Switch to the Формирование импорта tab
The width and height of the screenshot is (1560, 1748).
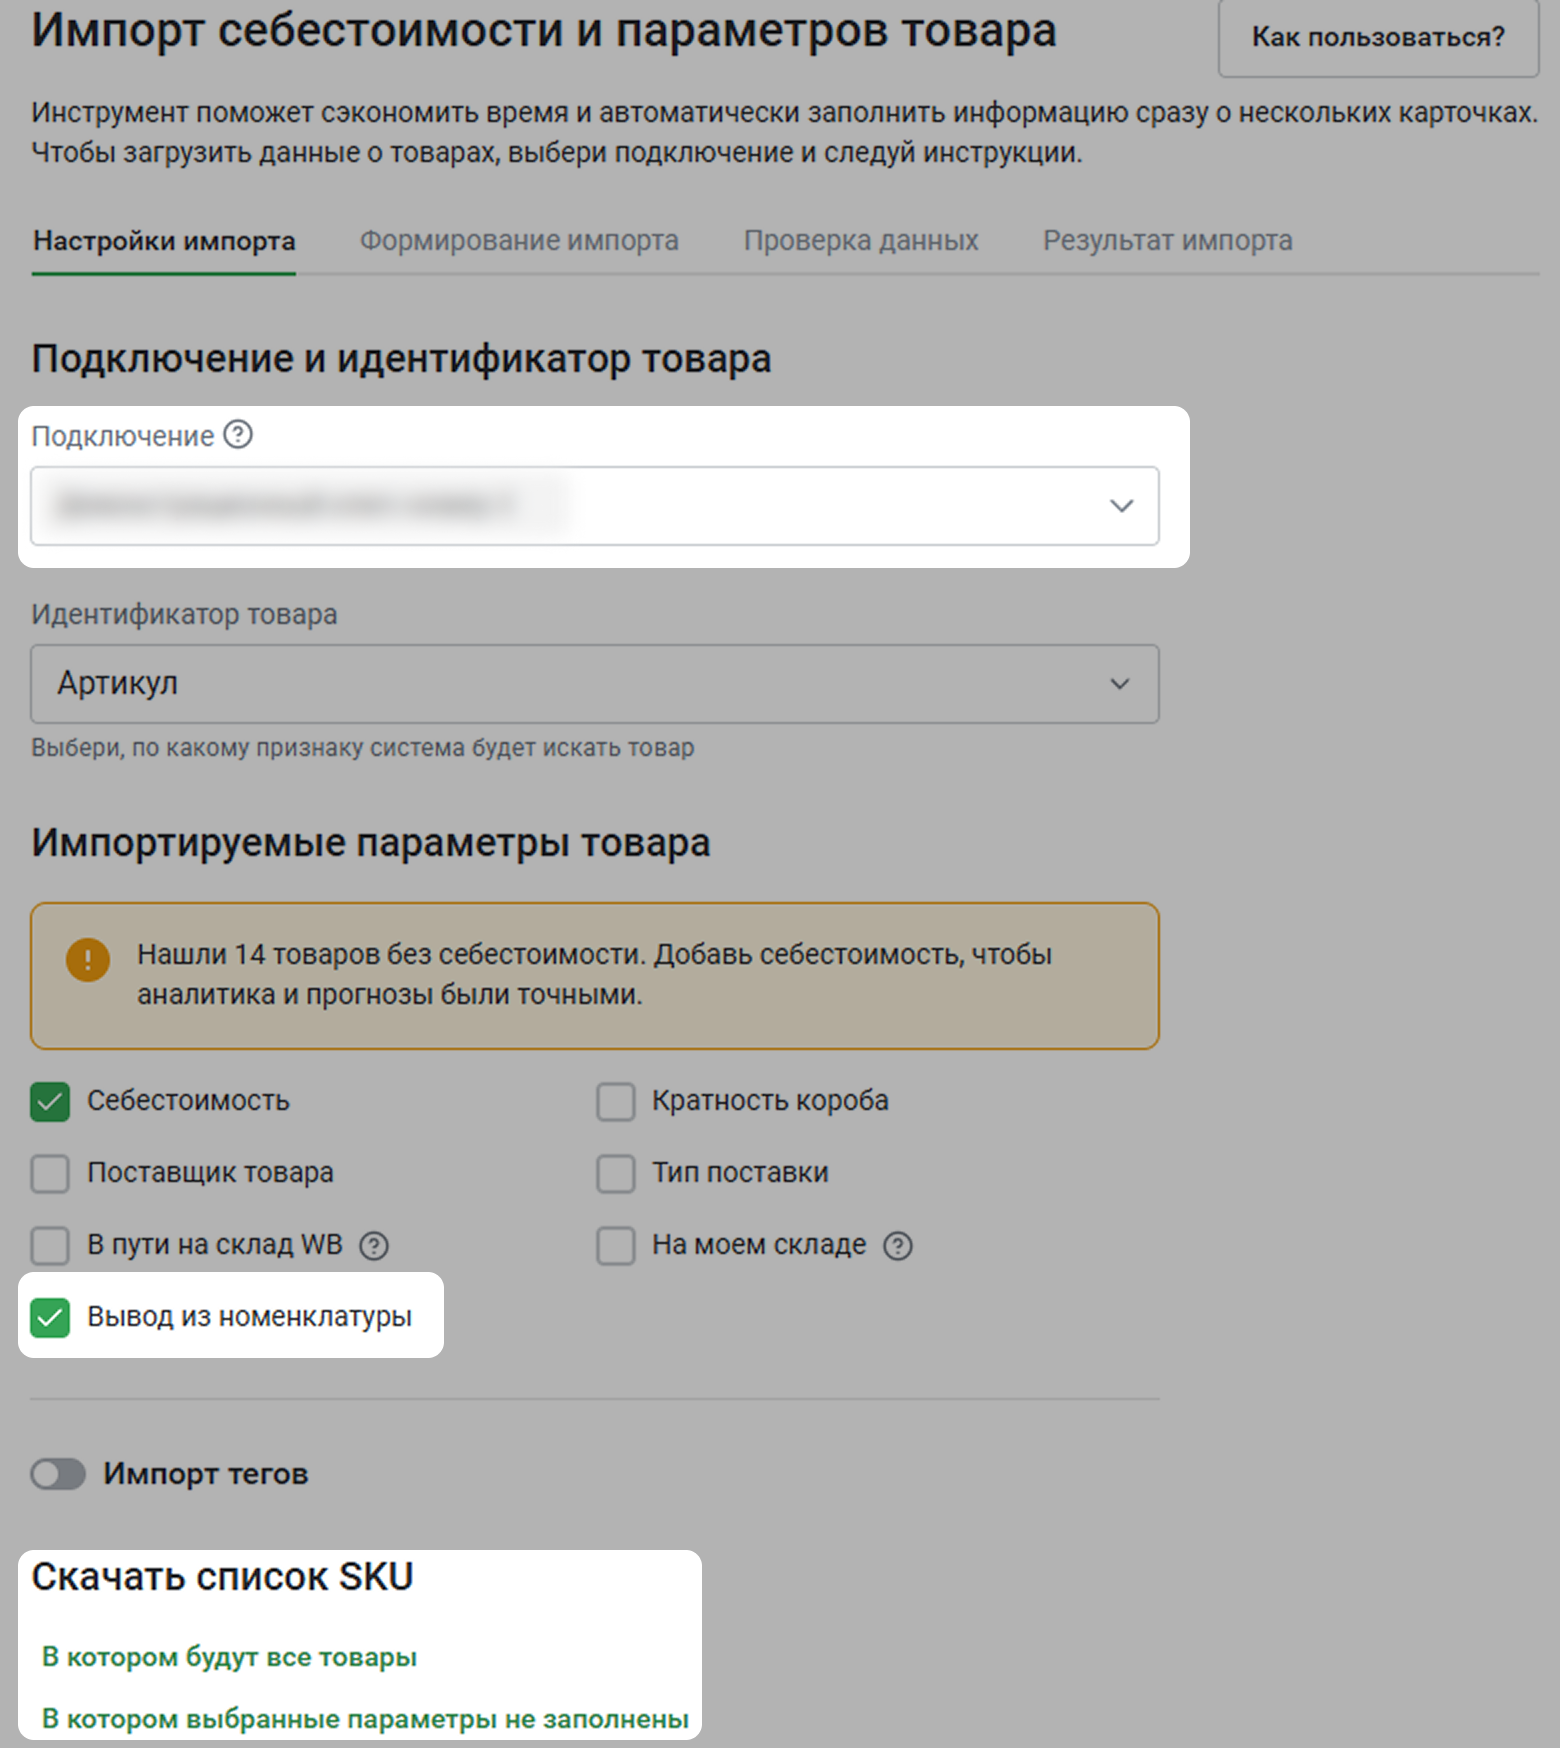[x=519, y=241]
